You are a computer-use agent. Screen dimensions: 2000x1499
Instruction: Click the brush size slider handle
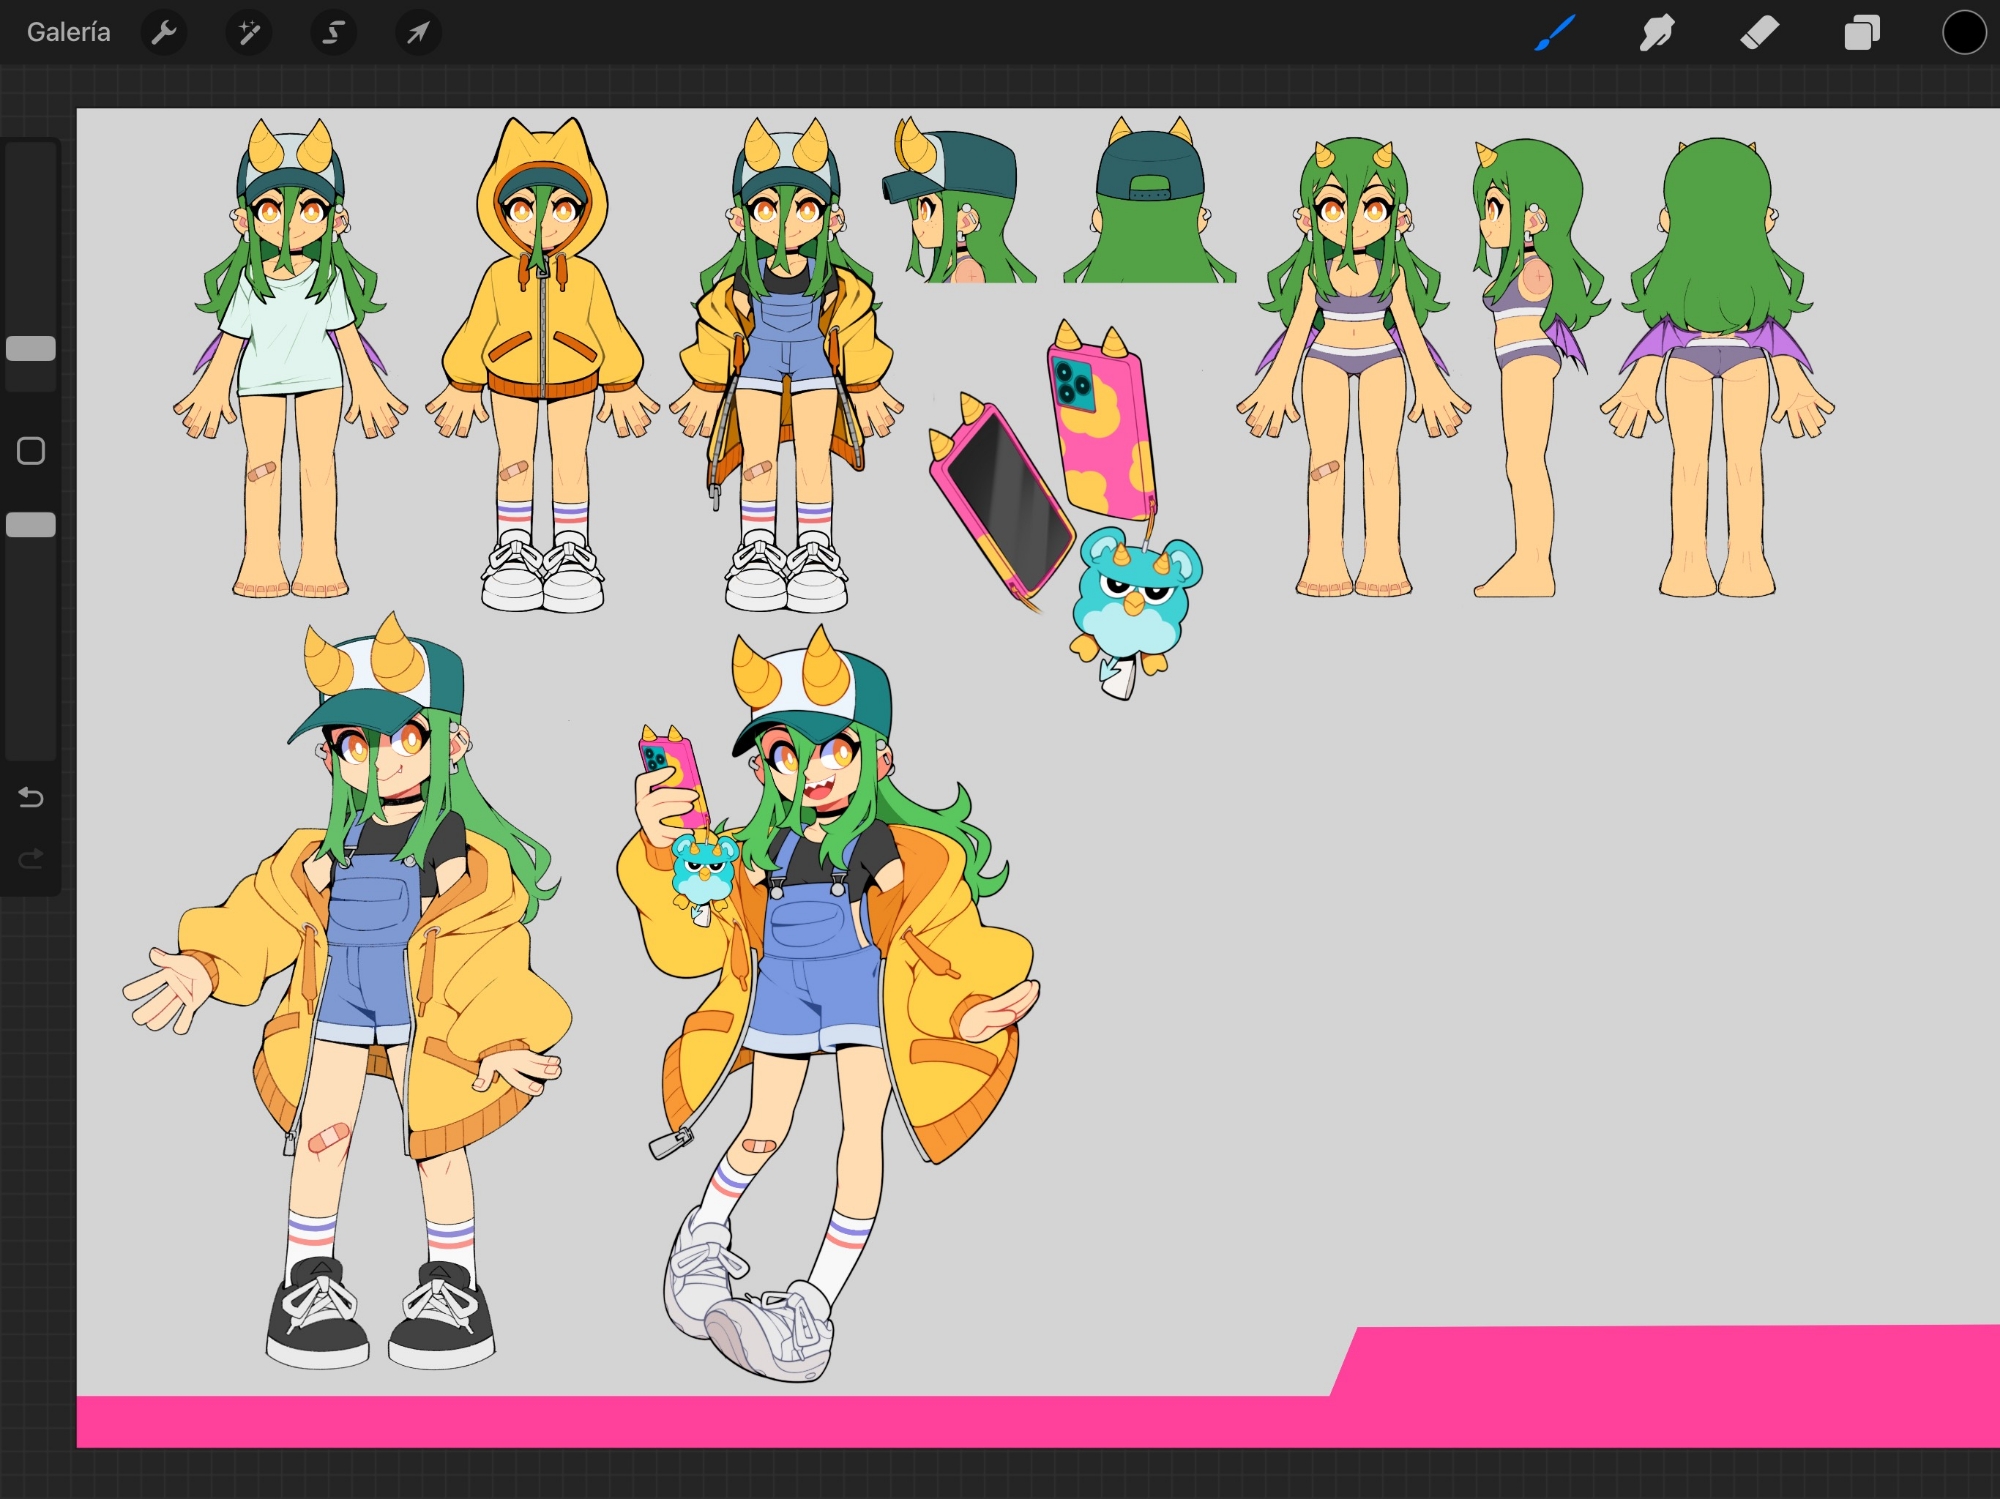[x=31, y=349]
